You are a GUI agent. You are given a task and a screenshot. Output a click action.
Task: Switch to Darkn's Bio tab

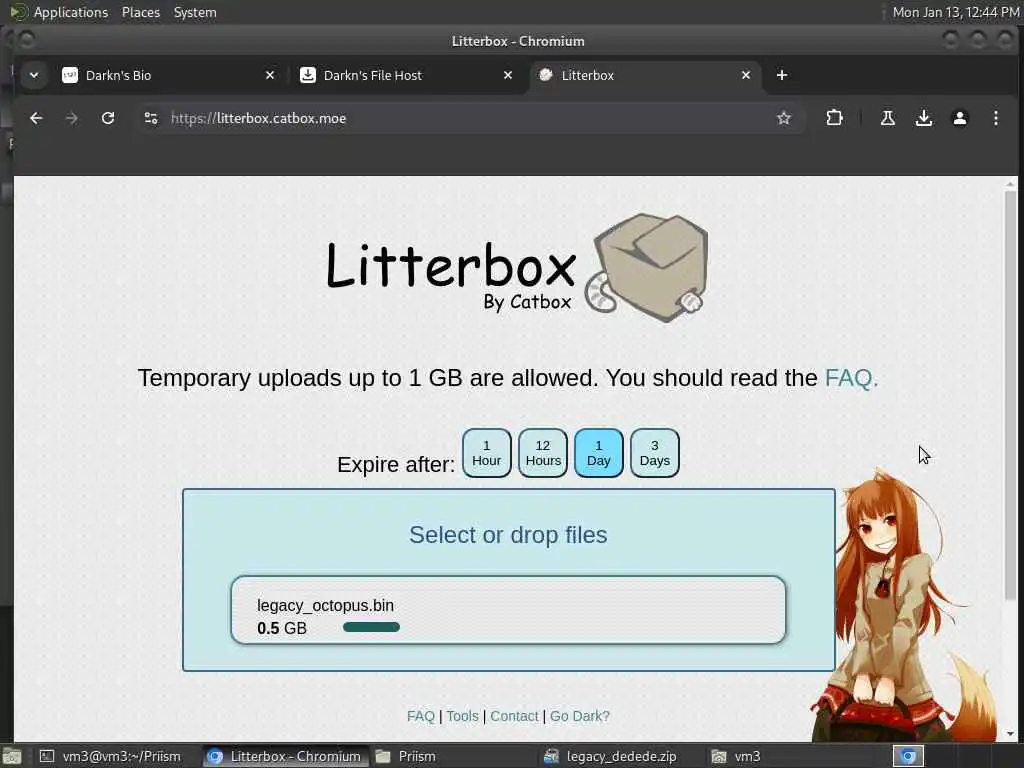[168, 75]
